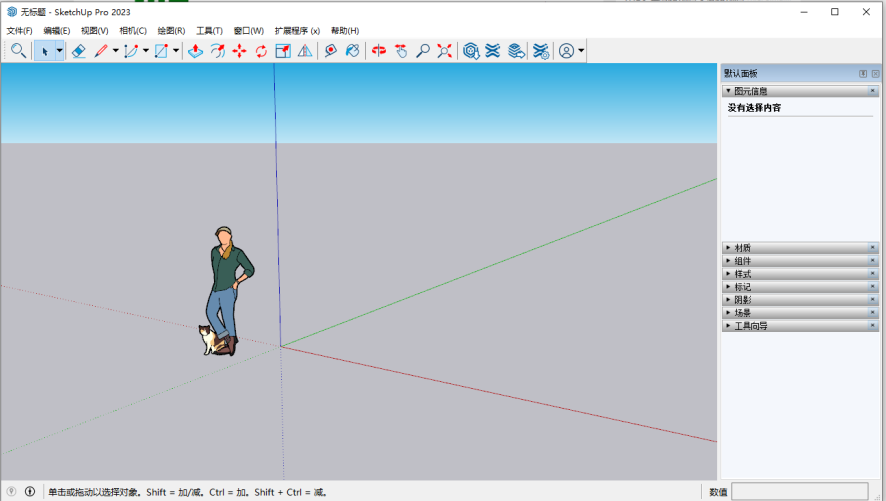This screenshot has height=501, width=886.
Task: Open the Extension Manager icon
Action: click(x=541, y=51)
